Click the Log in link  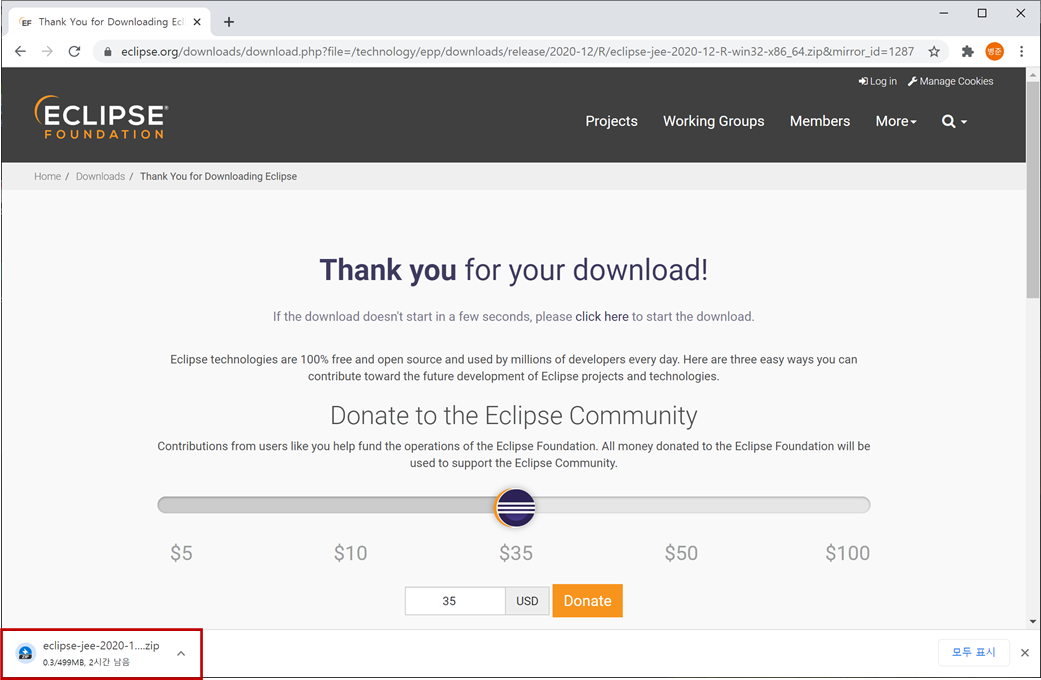click(878, 81)
